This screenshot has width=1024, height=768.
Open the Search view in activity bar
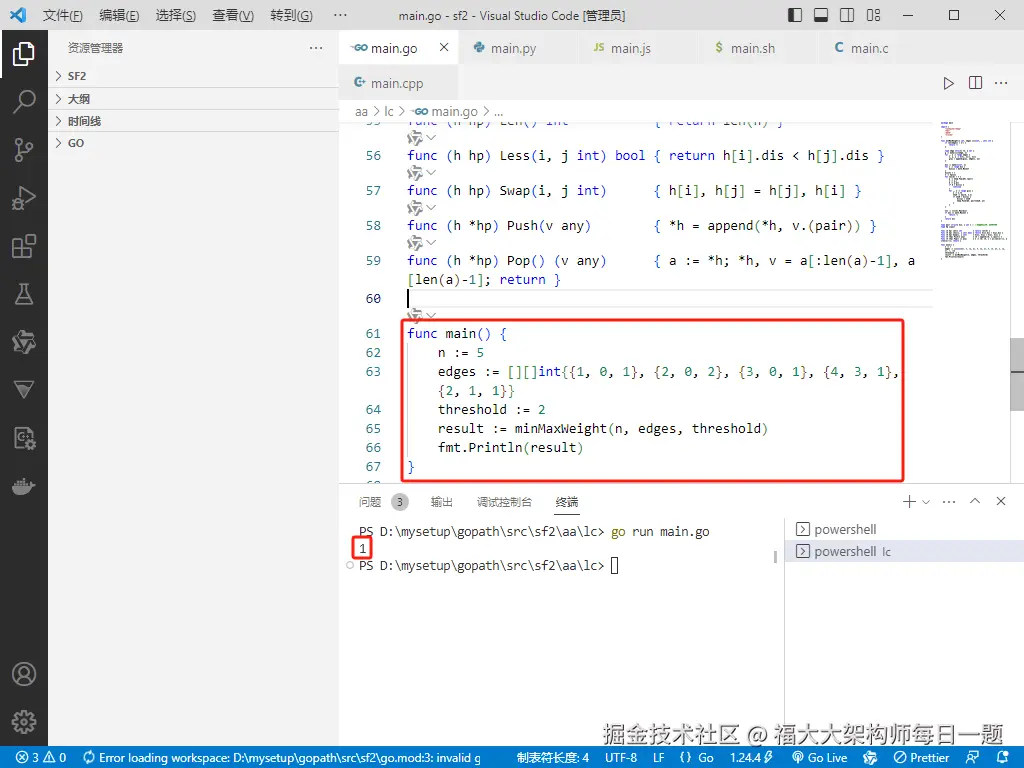click(x=24, y=102)
